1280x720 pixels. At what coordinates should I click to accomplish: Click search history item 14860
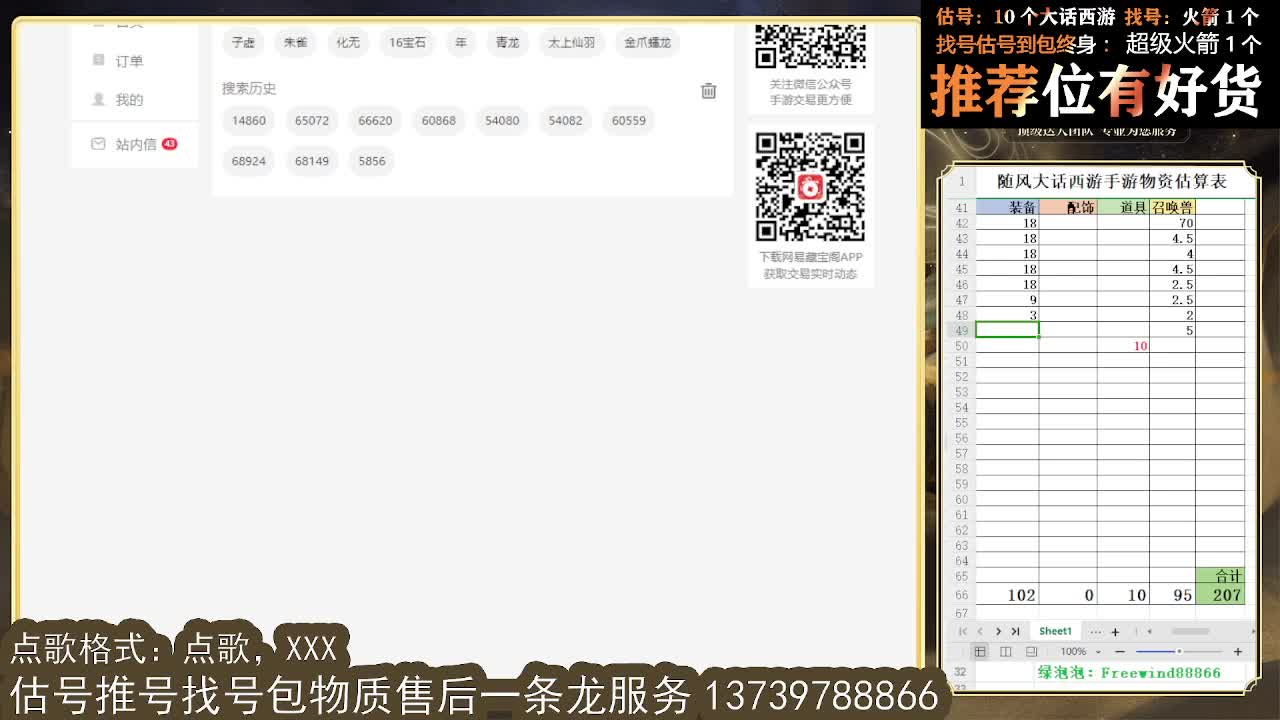point(248,120)
